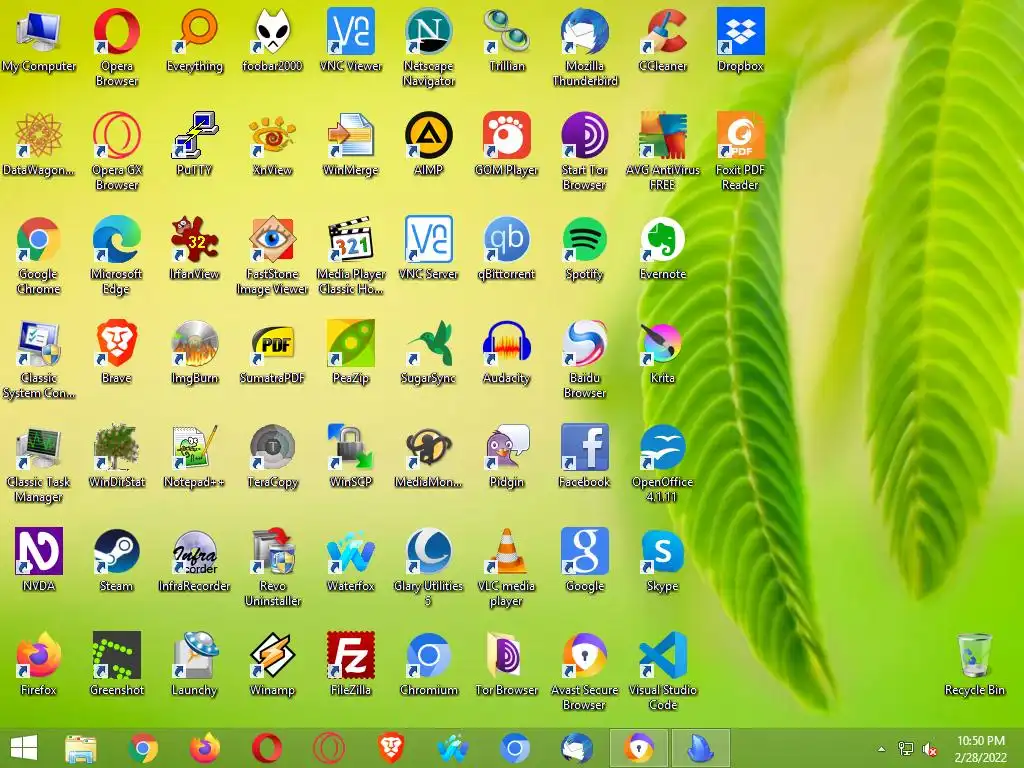Open the Recycle Bin
The height and width of the screenshot is (768, 1024).
pyautogui.click(x=975, y=664)
